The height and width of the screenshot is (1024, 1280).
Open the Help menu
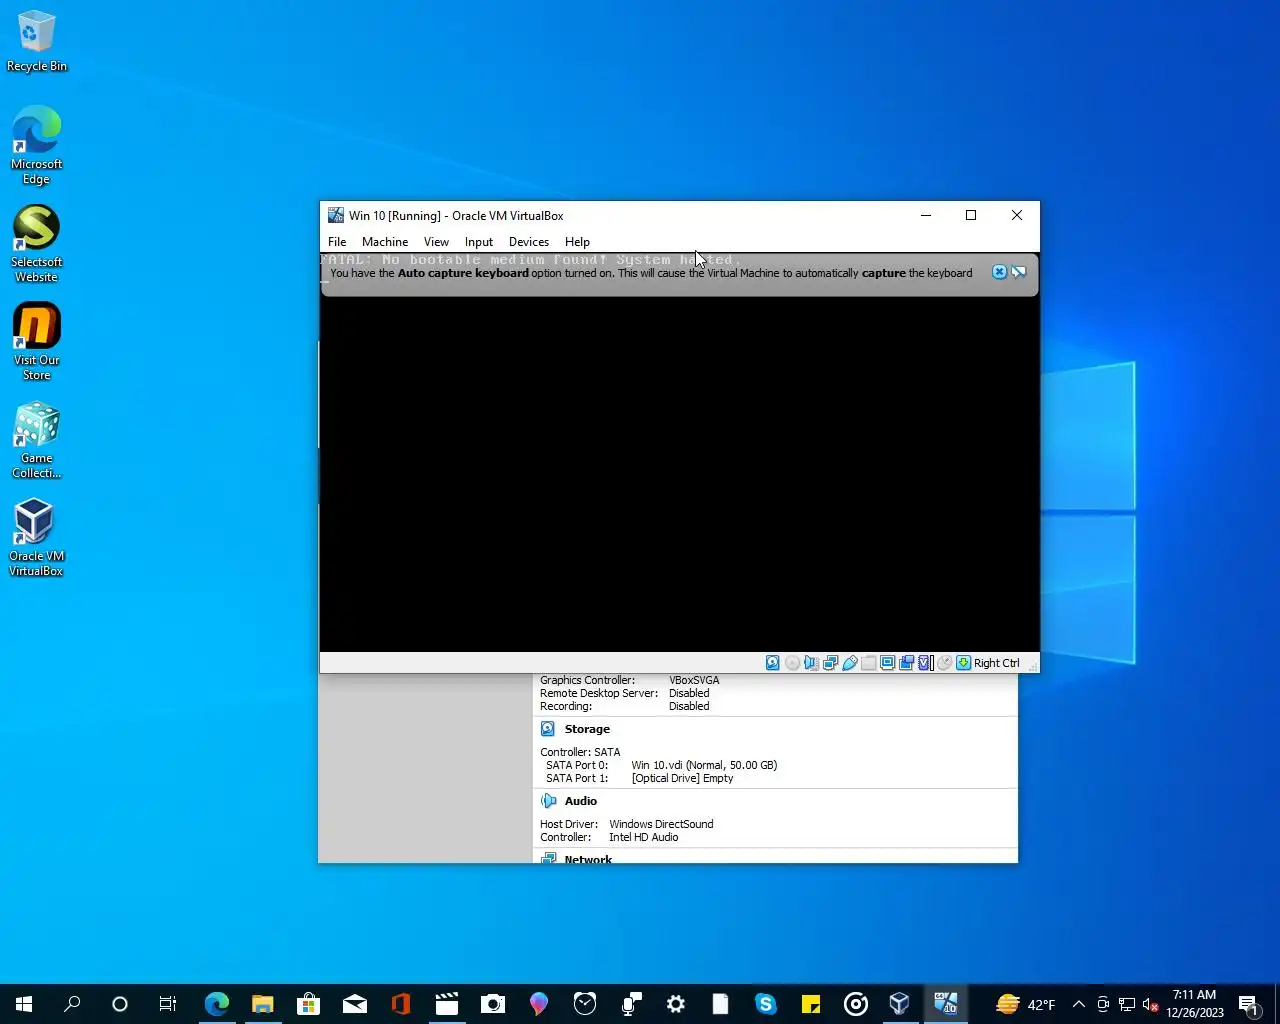[577, 242]
